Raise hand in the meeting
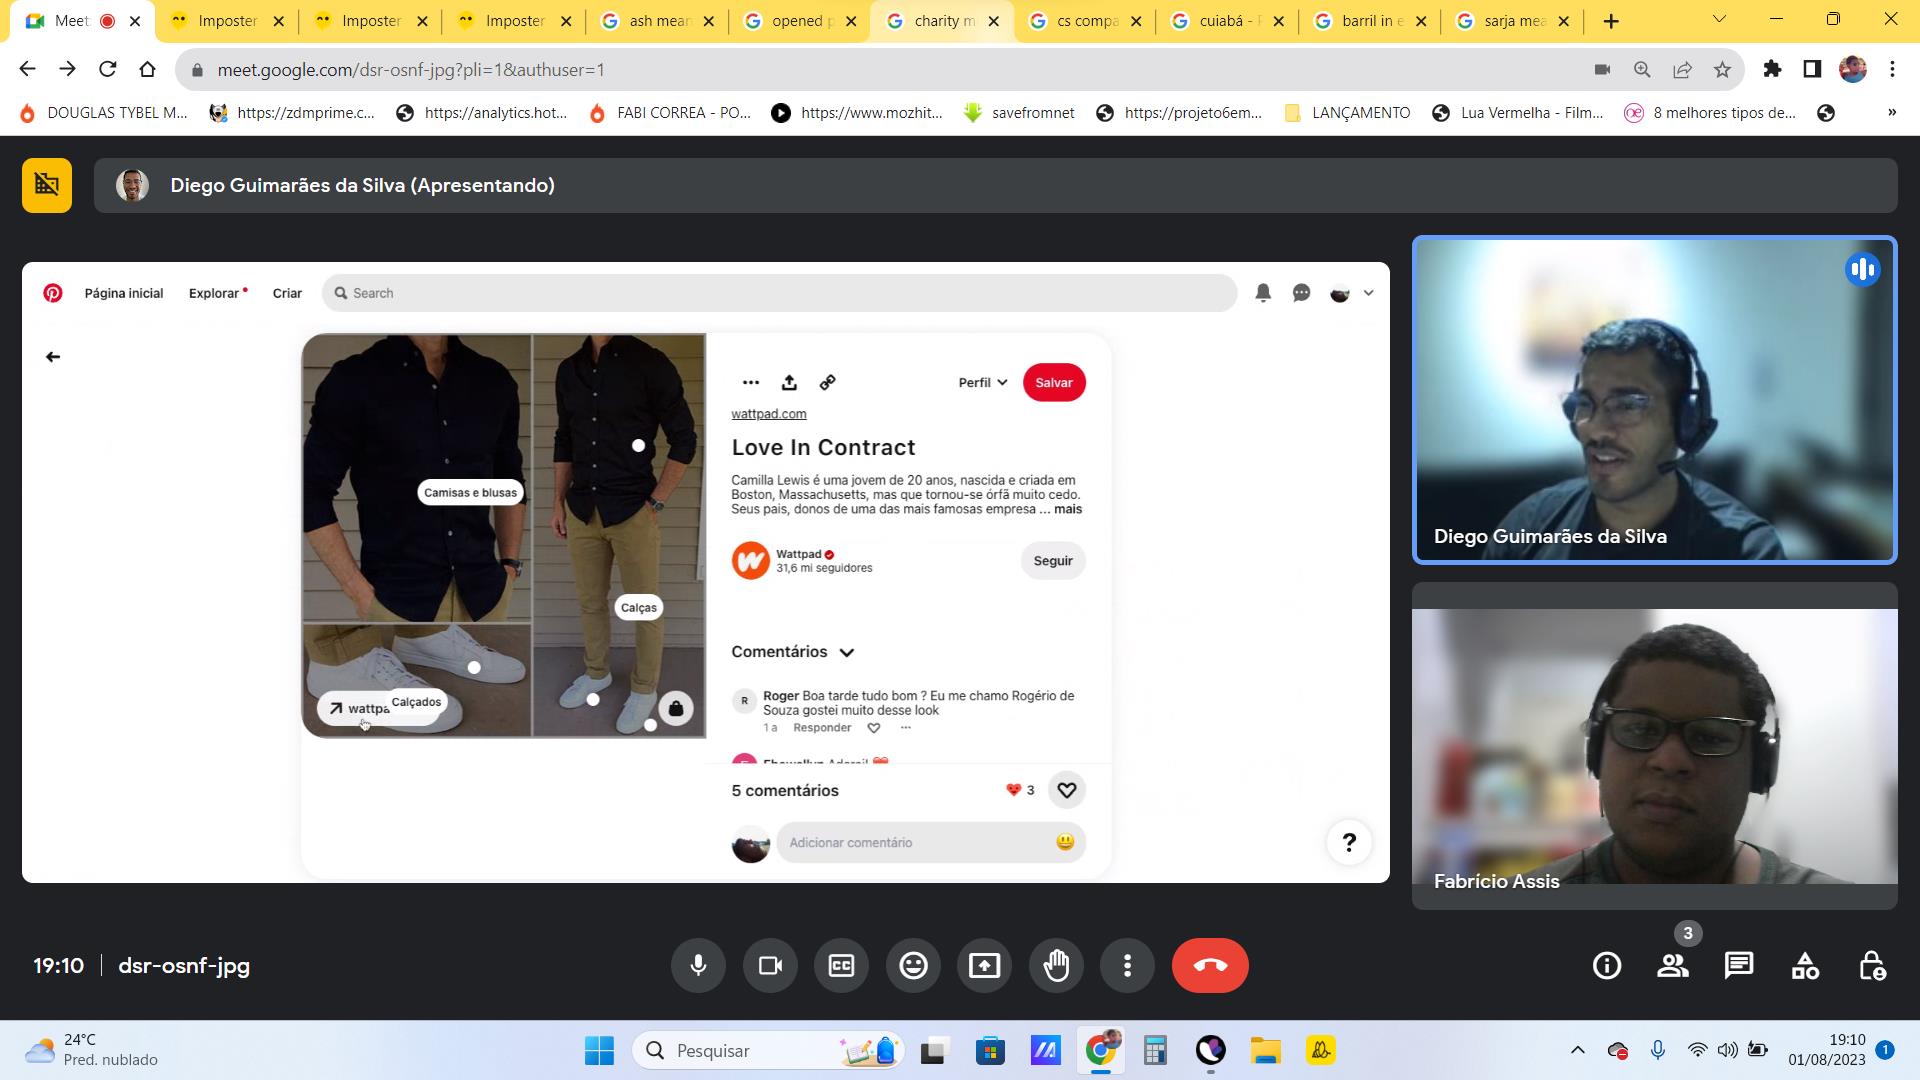The width and height of the screenshot is (1920, 1080). coord(1056,965)
